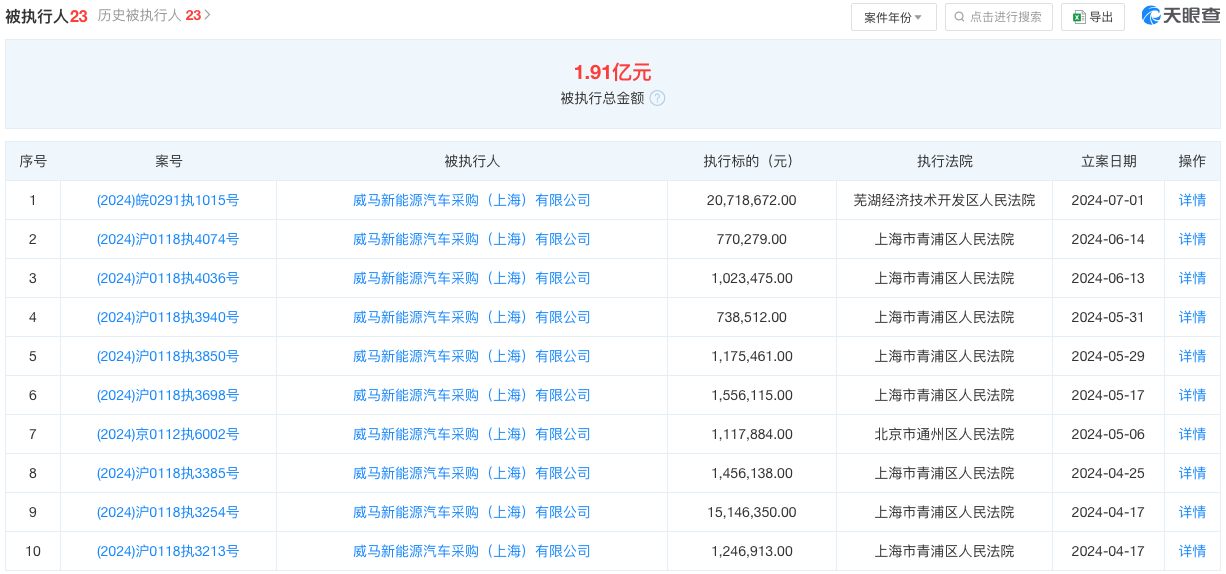
Task: Switch to 被执行人 23 tab
Action: pos(46,16)
